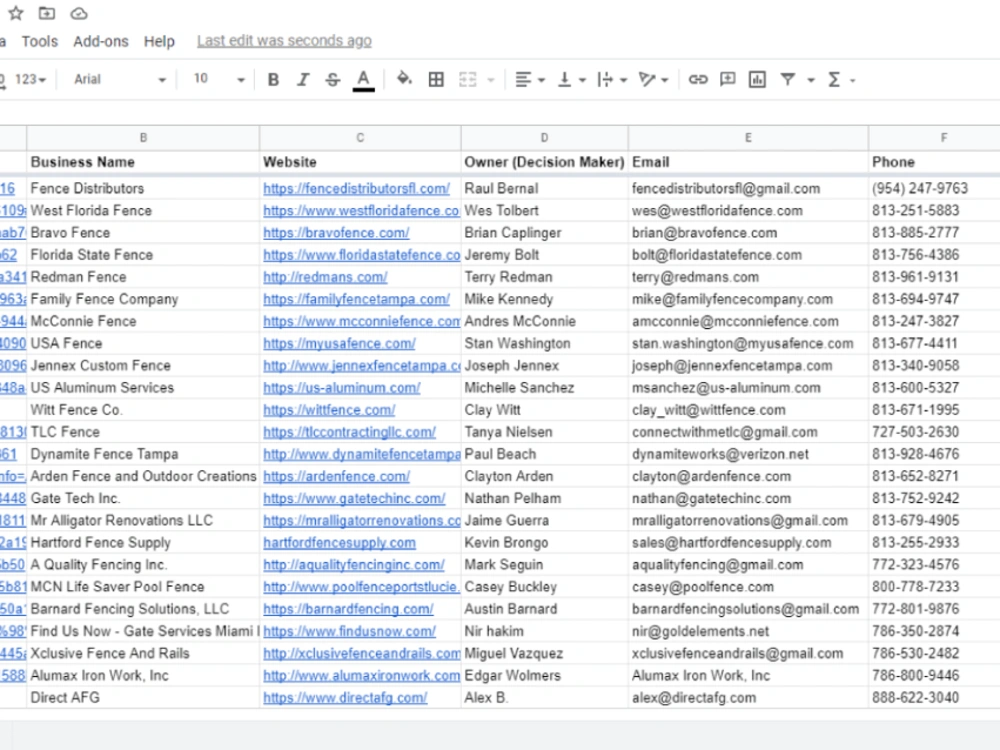Open 'Last edit was seconds ago' history

[284, 41]
